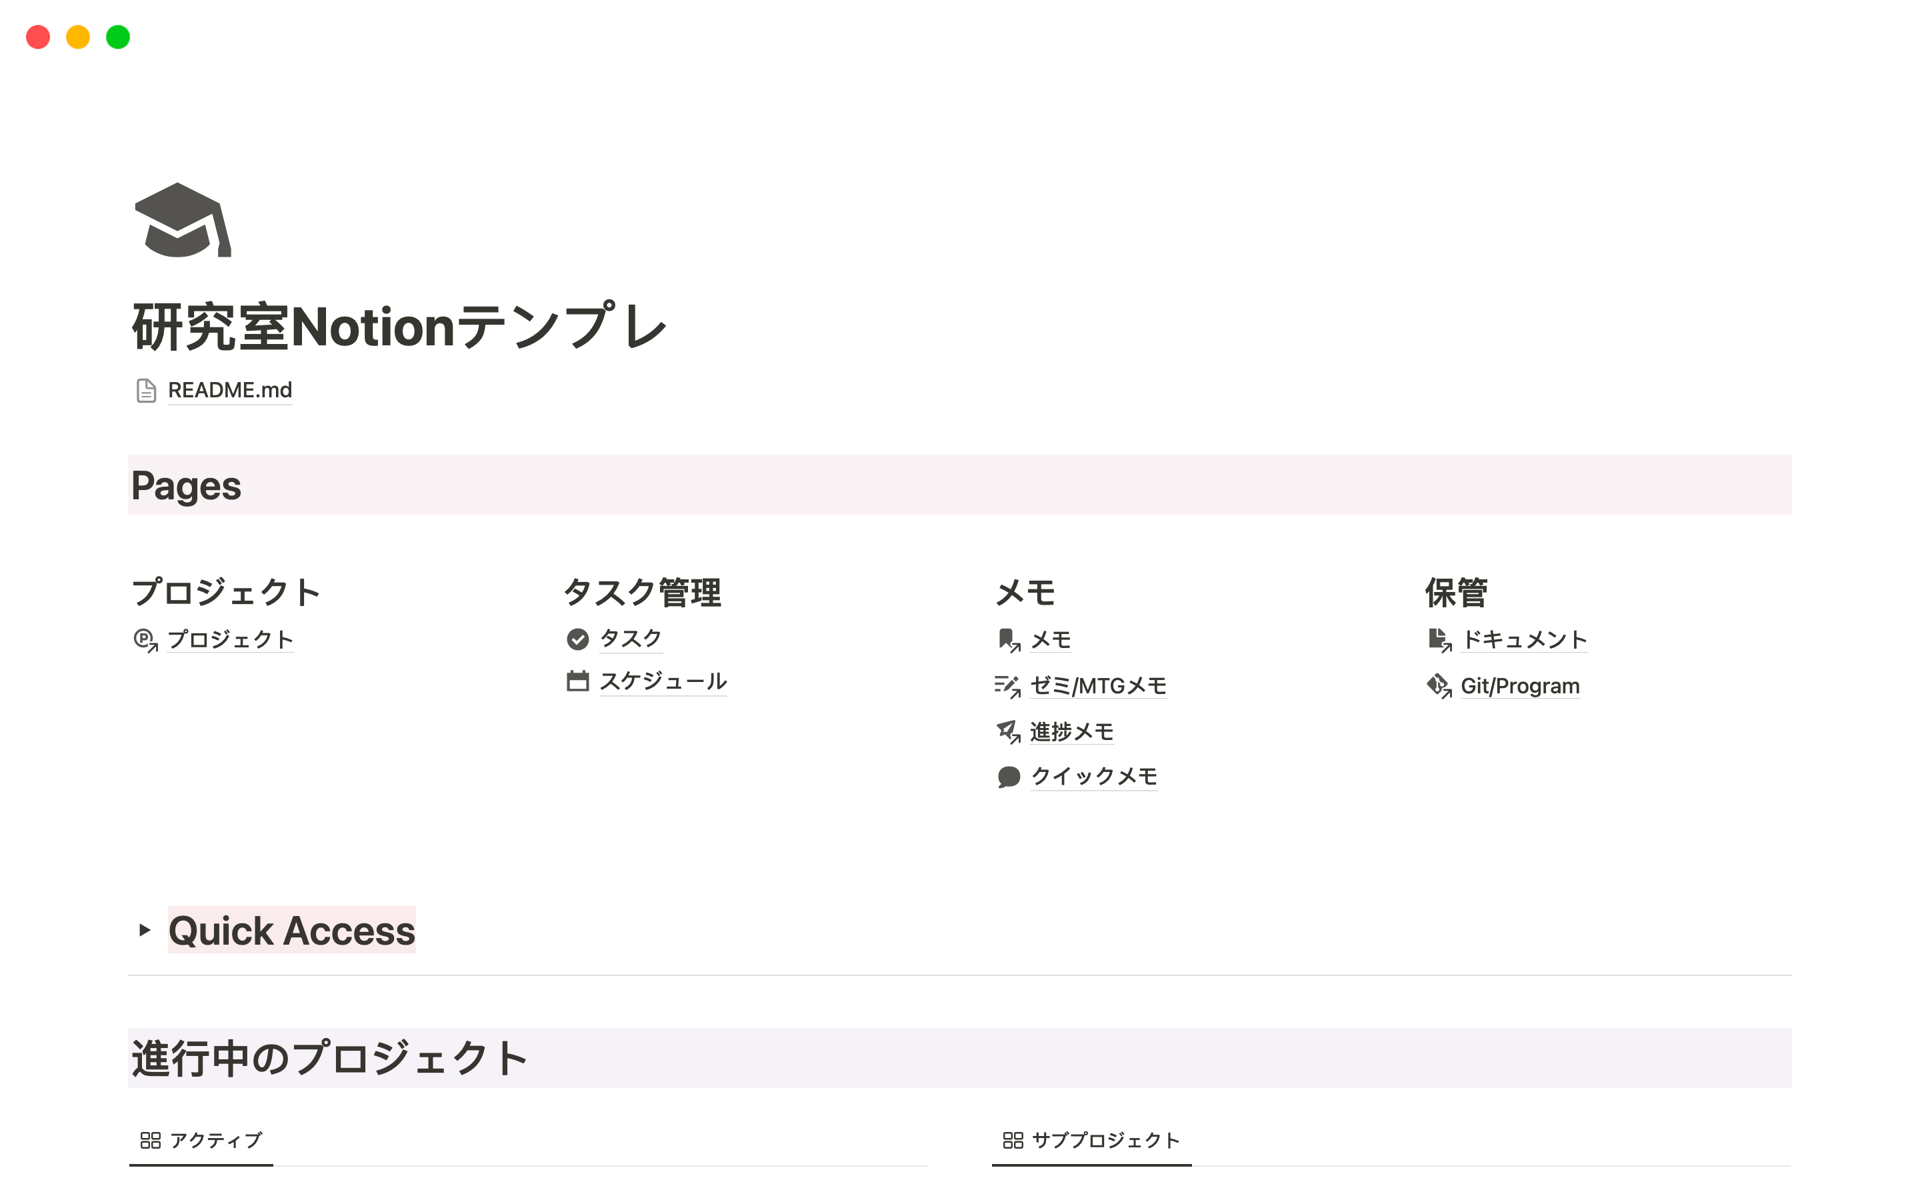
Task: Open the README.md page
Action: point(230,390)
